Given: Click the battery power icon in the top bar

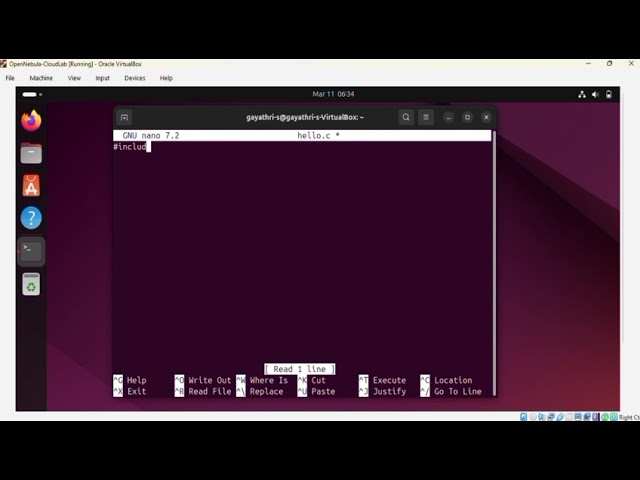Looking at the screenshot, I should tap(609, 95).
